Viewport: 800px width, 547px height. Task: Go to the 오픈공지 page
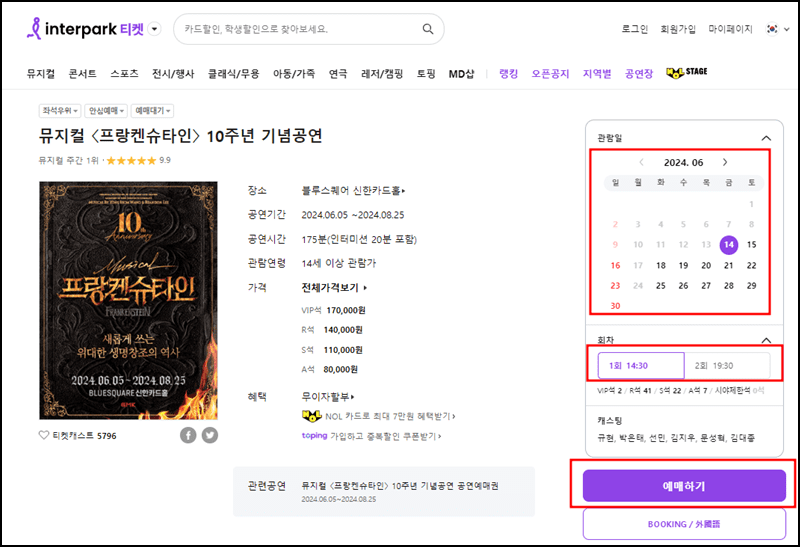pyautogui.click(x=550, y=73)
